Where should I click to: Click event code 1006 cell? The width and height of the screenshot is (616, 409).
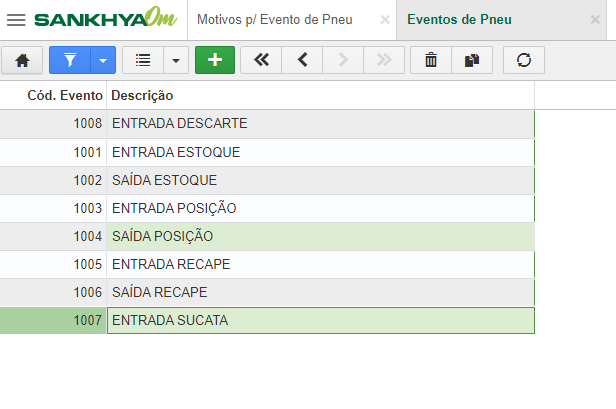pyautogui.click(x=53, y=292)
